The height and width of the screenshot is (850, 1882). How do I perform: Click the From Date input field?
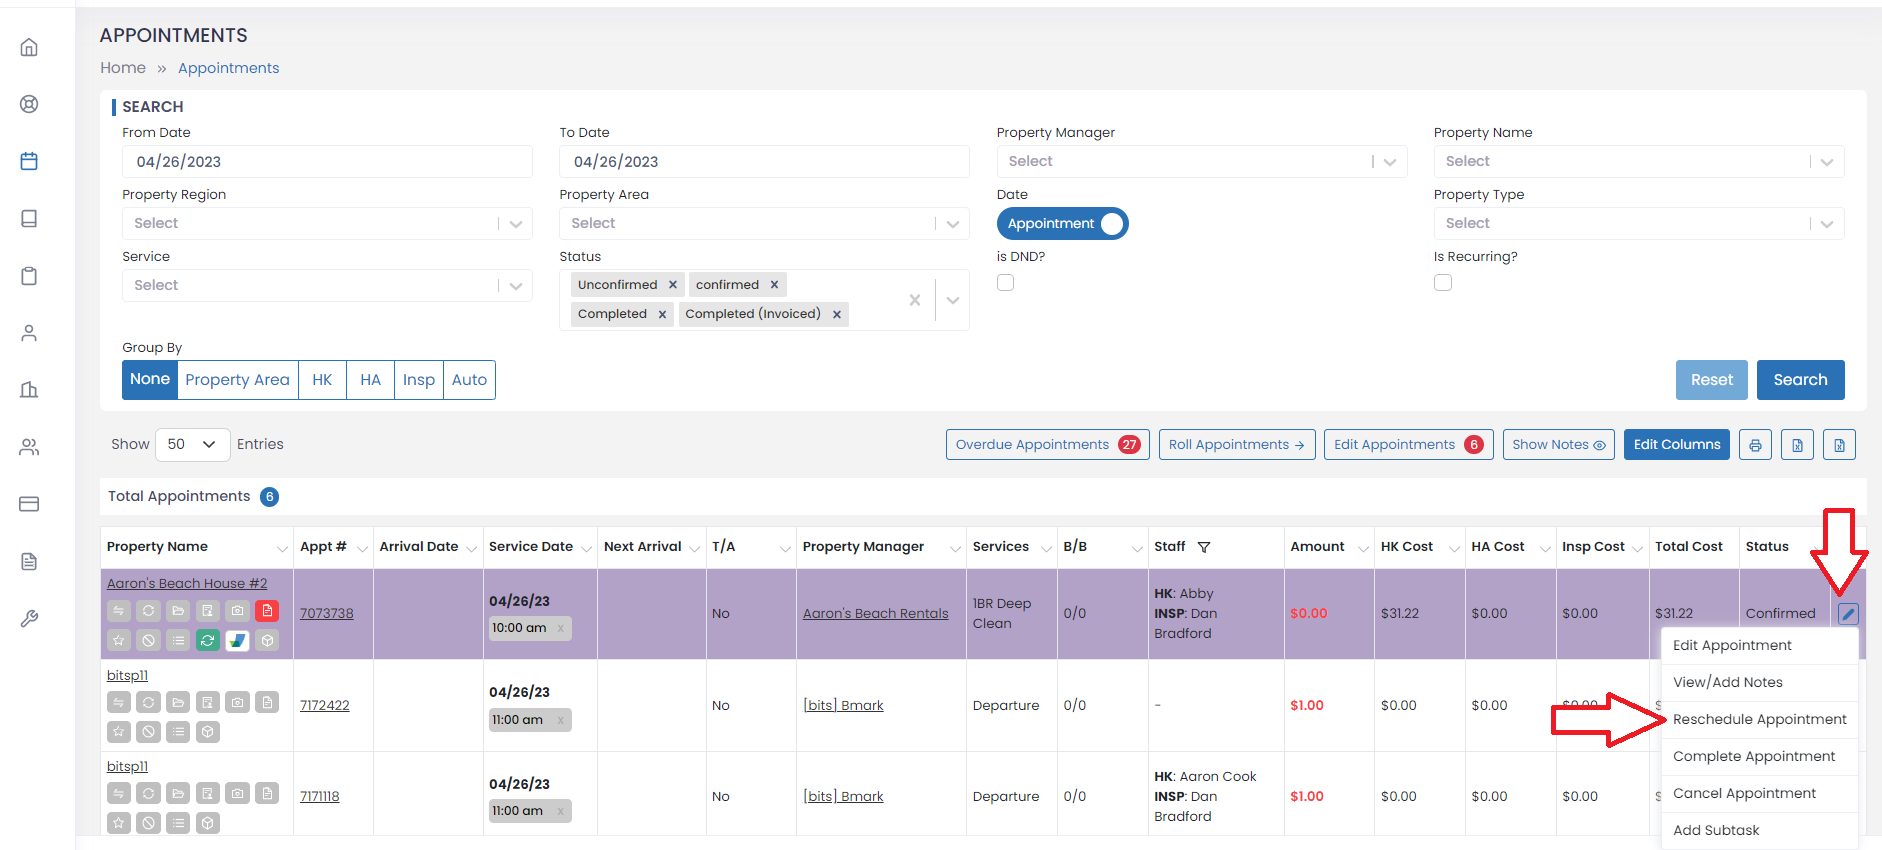click(x=327, y=161)
